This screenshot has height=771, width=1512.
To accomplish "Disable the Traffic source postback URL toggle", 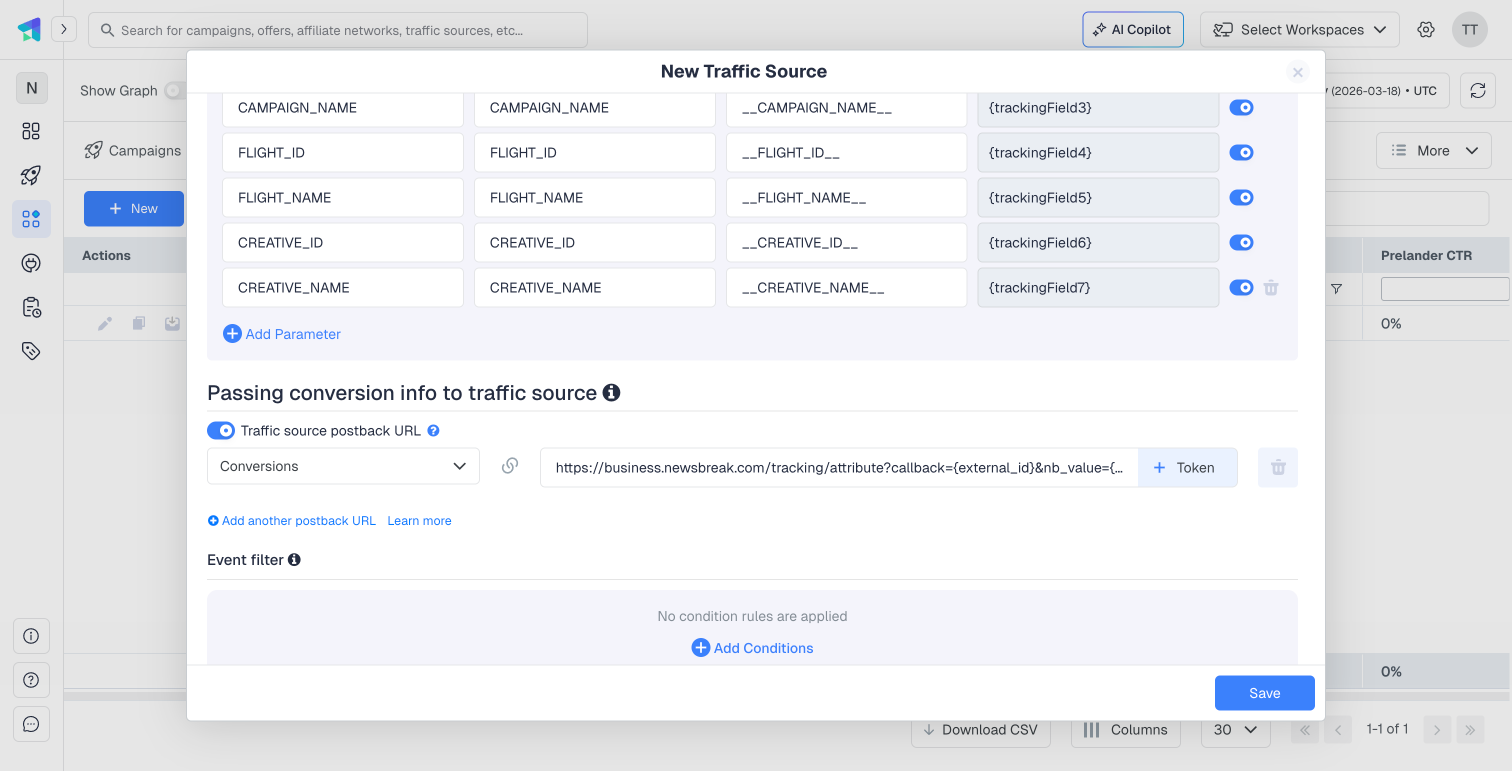I will 221,431.
